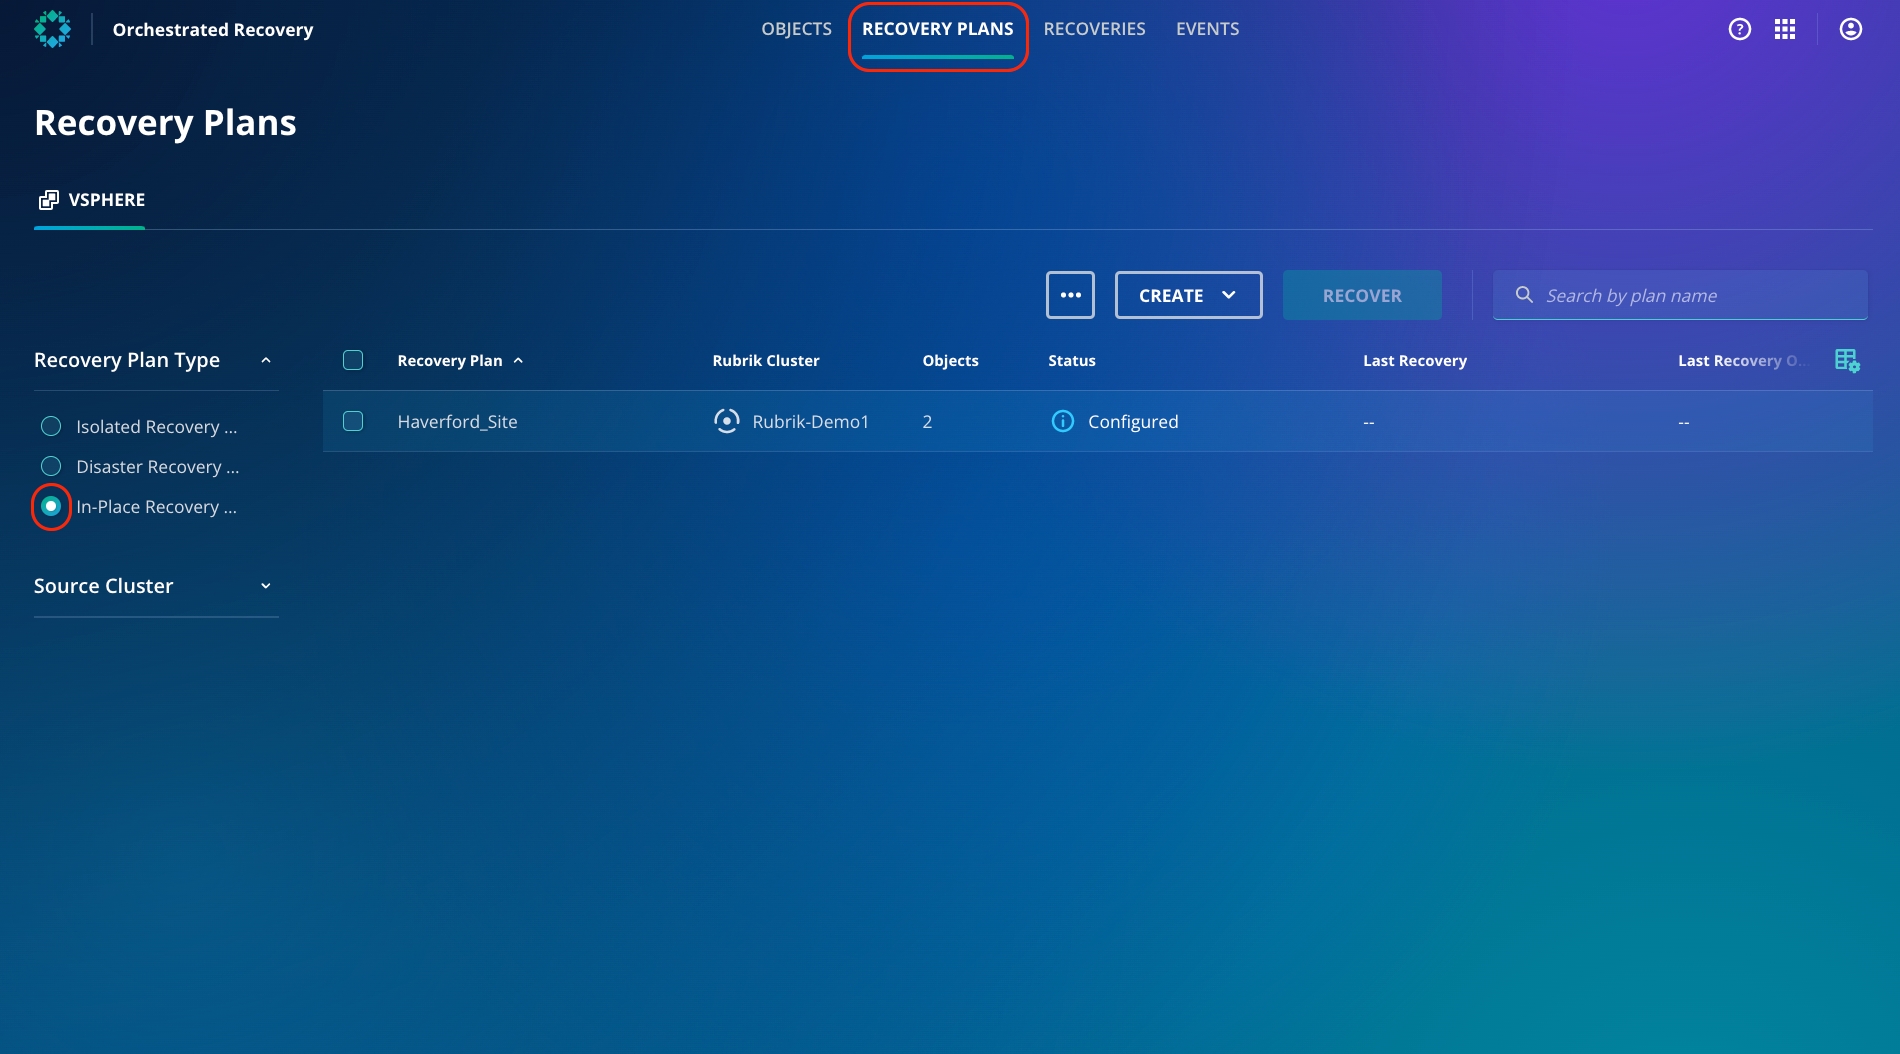Open the help question mark icon
The width and height of the screenshot is (1900, 1054).
coord(1740,29)
